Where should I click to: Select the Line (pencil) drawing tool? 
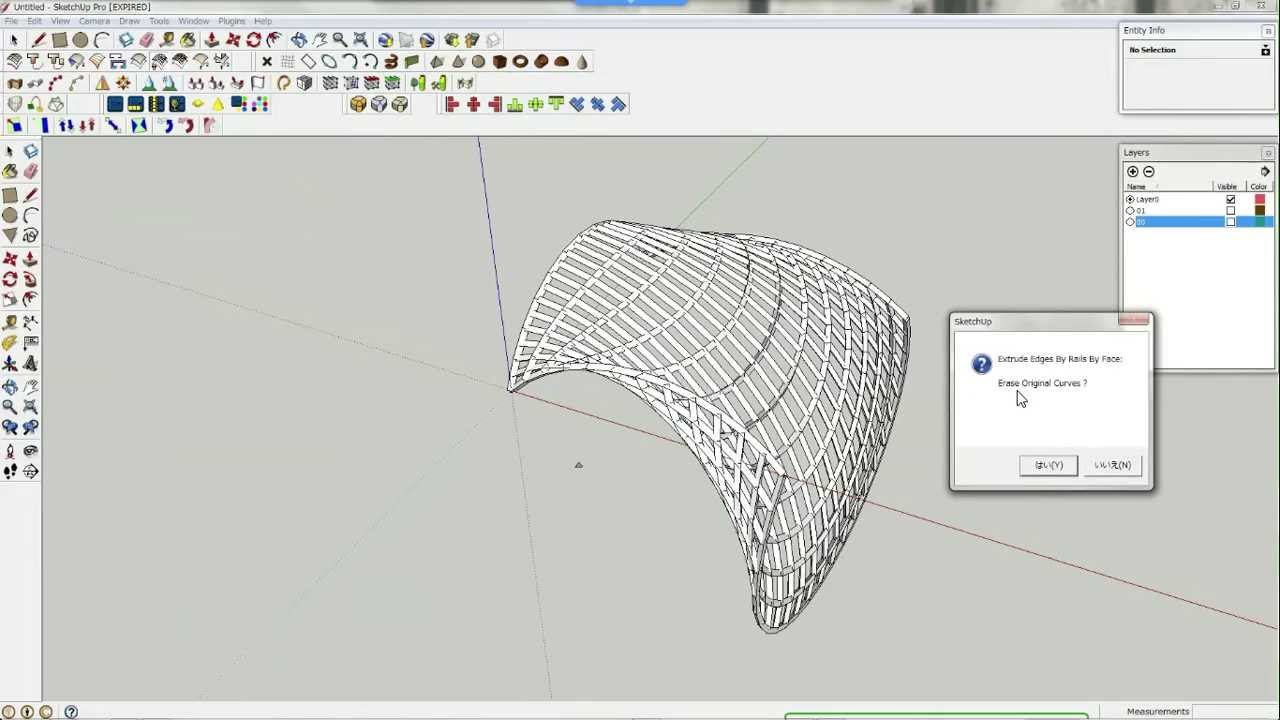point(31,193)
